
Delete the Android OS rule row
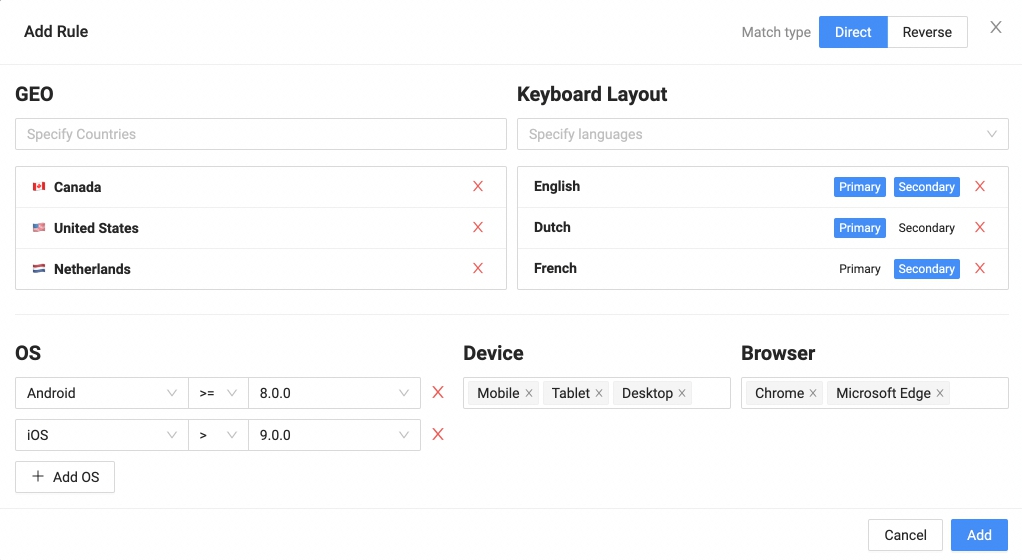coord(438,393)
